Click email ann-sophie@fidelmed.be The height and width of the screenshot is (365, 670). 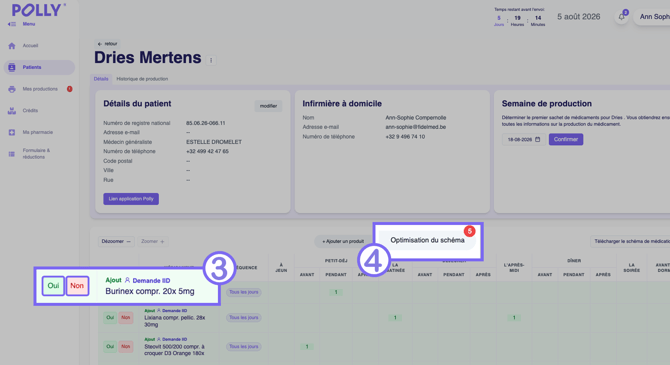[x=416, y=127]
